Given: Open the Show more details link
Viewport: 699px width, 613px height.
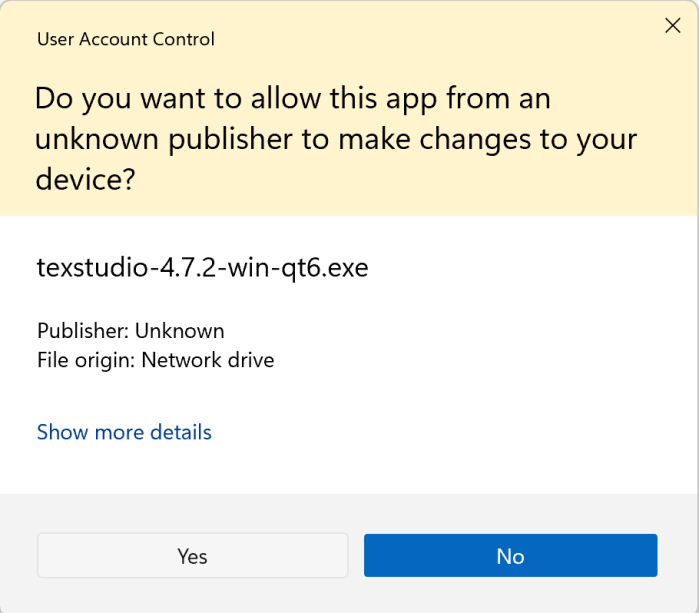Looking at the screenshot, I should pos(124,432).
